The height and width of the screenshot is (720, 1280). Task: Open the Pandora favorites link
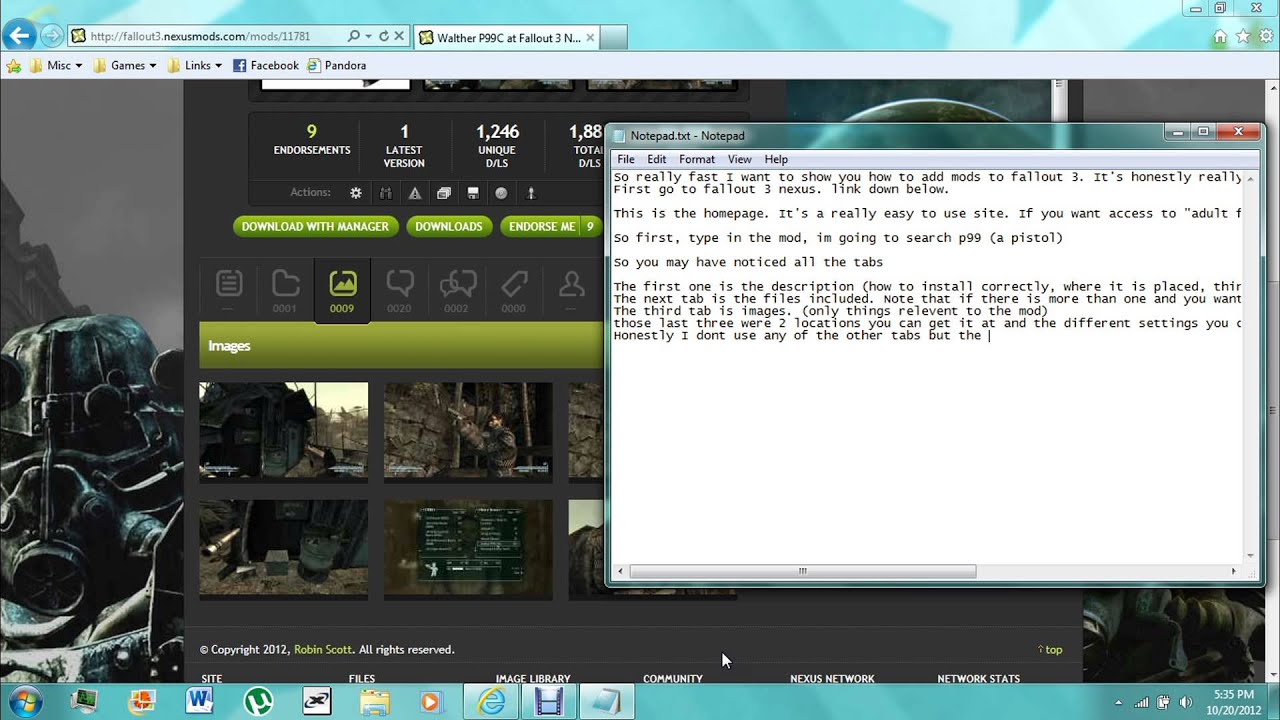click(x=337, y=65)
